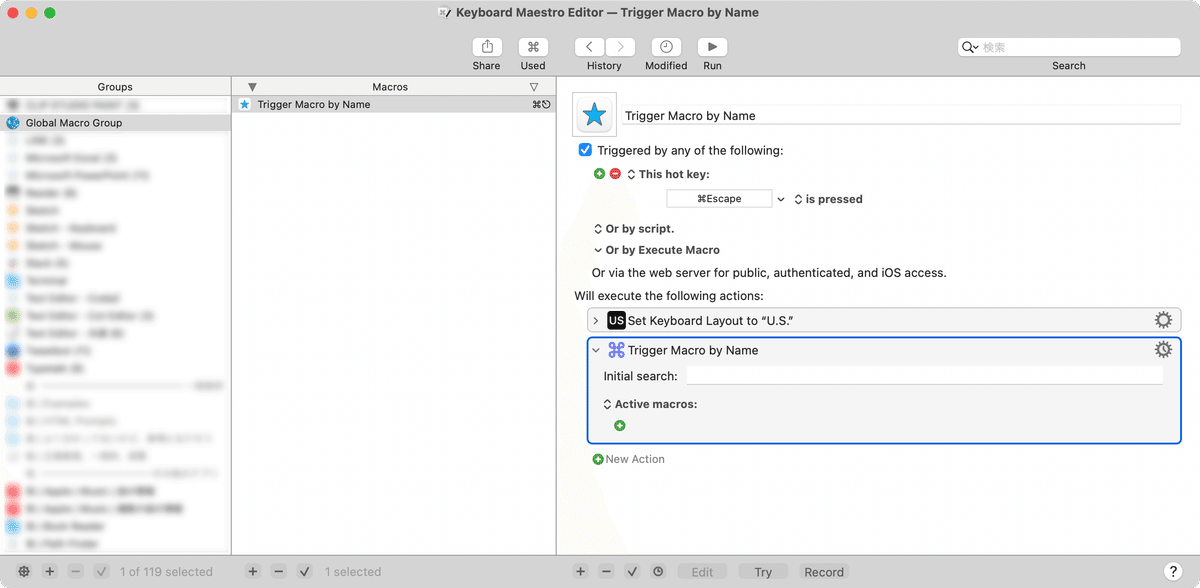This screenshot has width=1200, height=588.
Task: Click the command-symbol icon of Trigger Macro action
Action: (x=616, y=350)
